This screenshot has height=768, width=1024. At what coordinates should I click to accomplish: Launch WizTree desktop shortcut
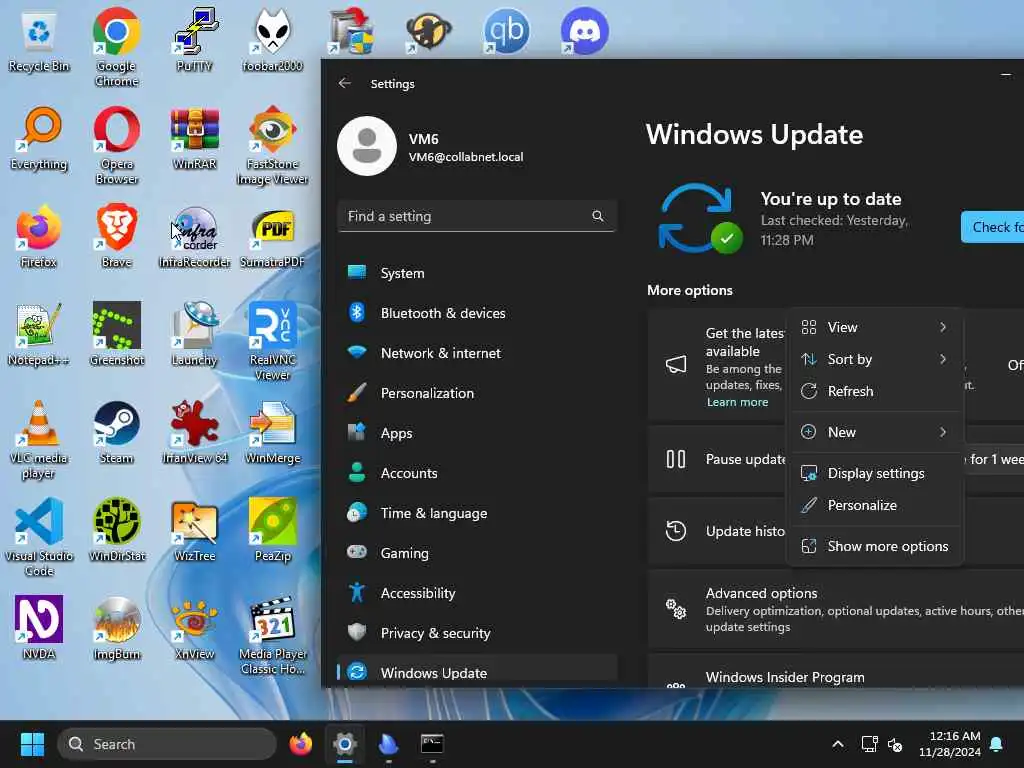pos(194,530)
